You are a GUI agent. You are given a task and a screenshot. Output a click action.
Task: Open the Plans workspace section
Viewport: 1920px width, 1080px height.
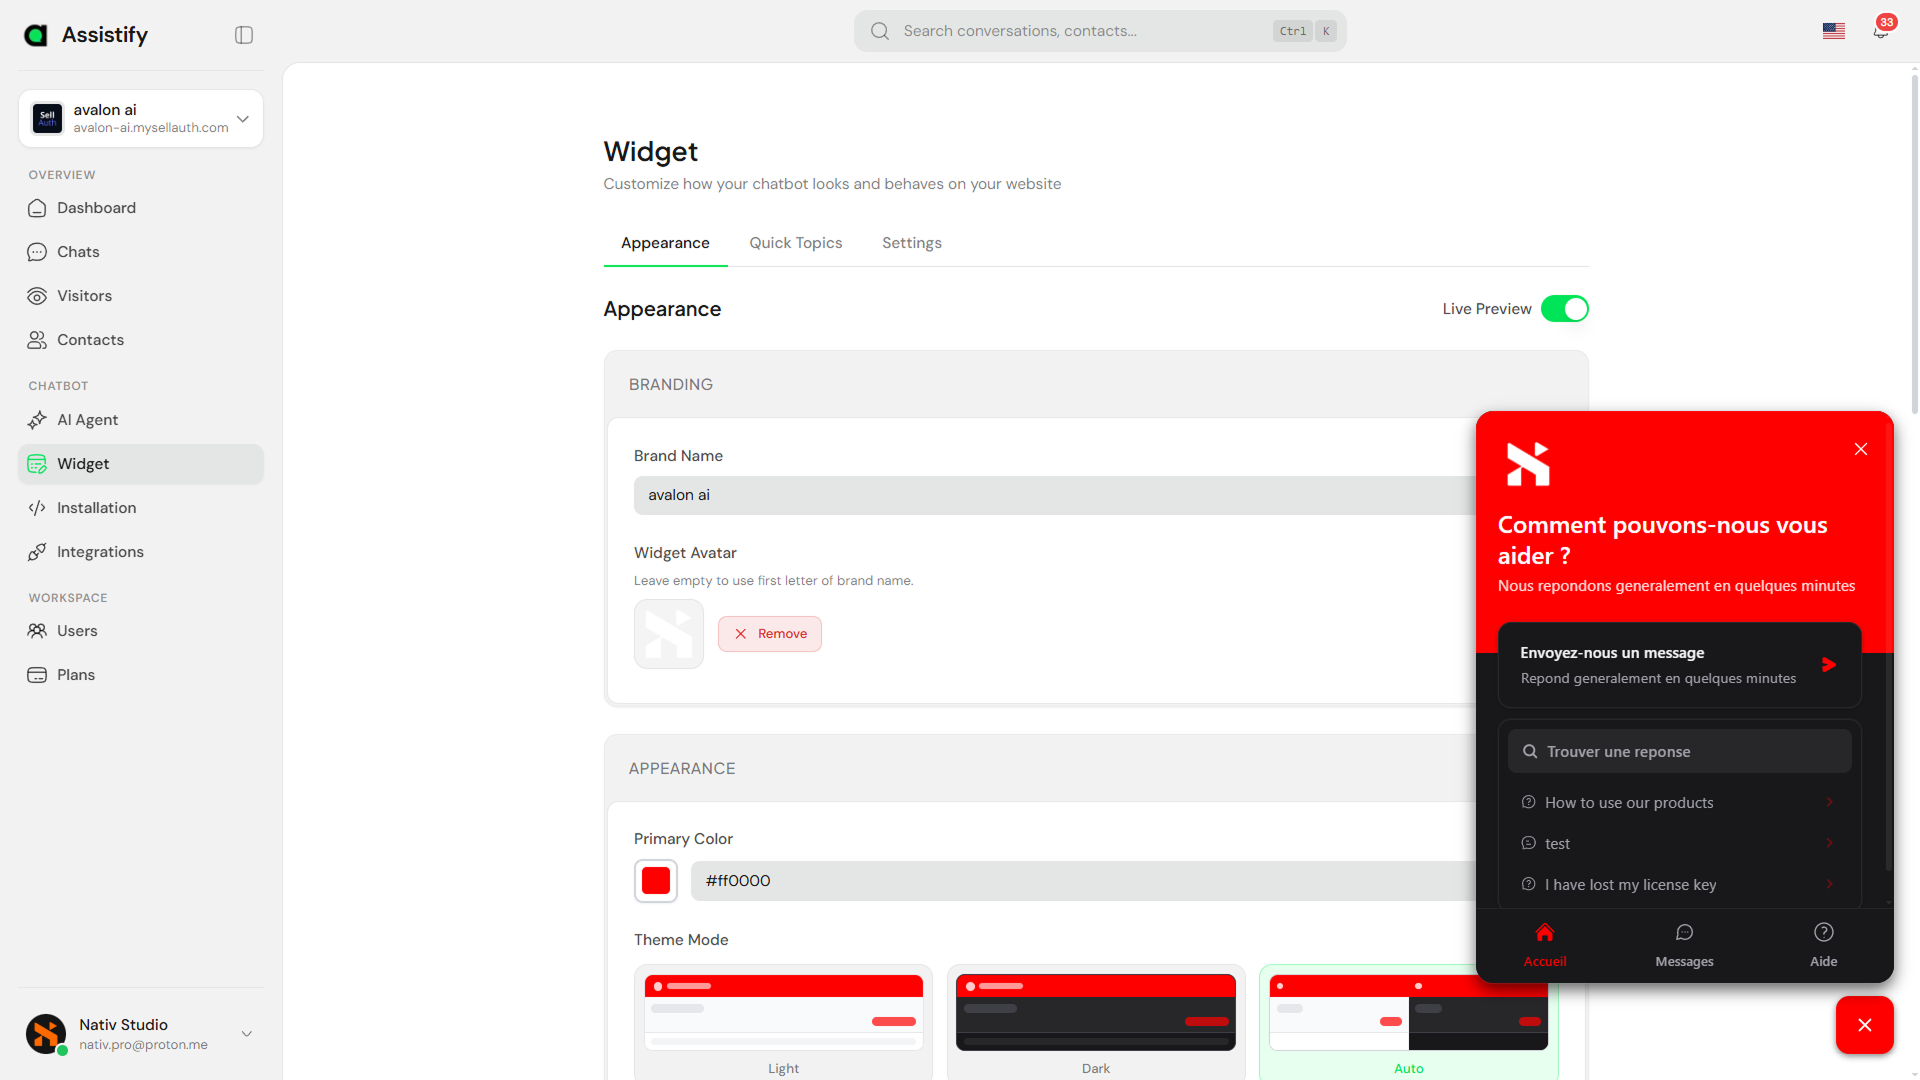click(x=73, y=675)
